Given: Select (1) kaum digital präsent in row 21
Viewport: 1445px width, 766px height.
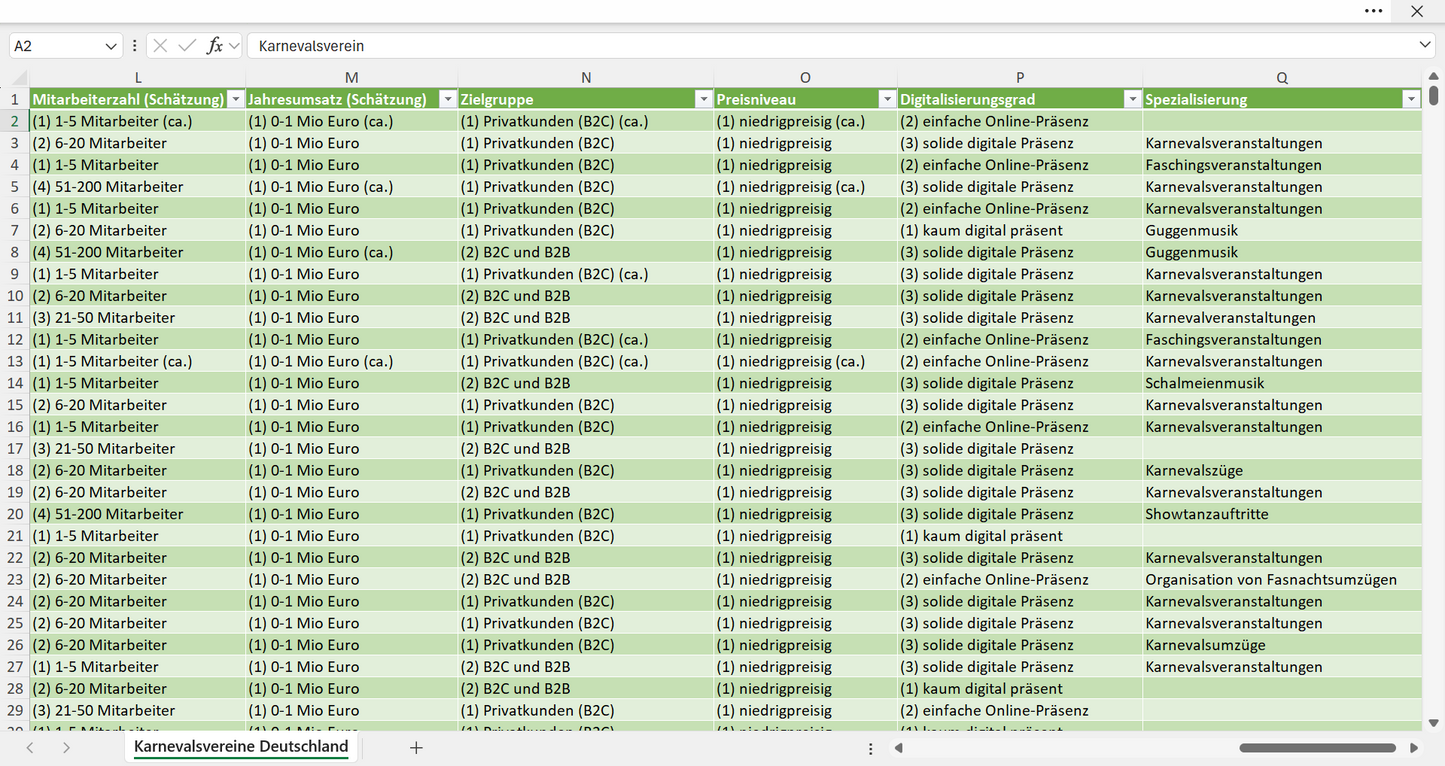Looking at the screenshot, I should point(1020,536).
